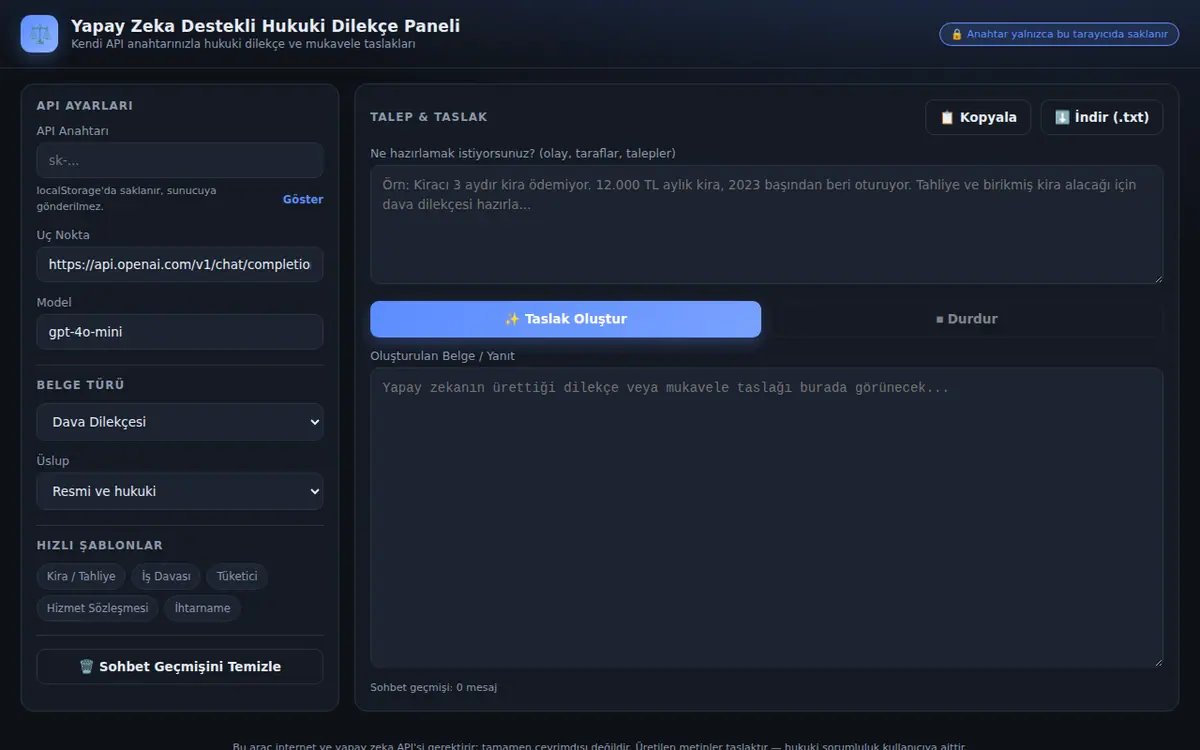Pick the Hizmet Sözleşmesi template chip
The width and height of the screenshot is (1200, 750).
[97, 608]
